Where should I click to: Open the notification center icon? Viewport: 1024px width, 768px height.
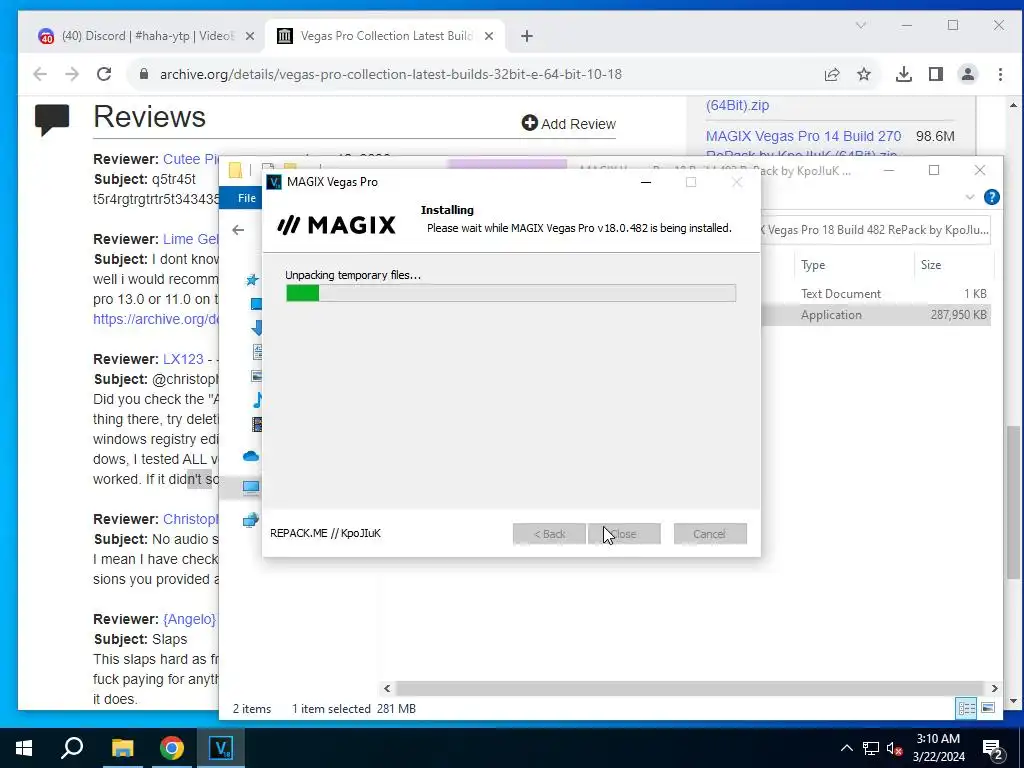(993, 749)
